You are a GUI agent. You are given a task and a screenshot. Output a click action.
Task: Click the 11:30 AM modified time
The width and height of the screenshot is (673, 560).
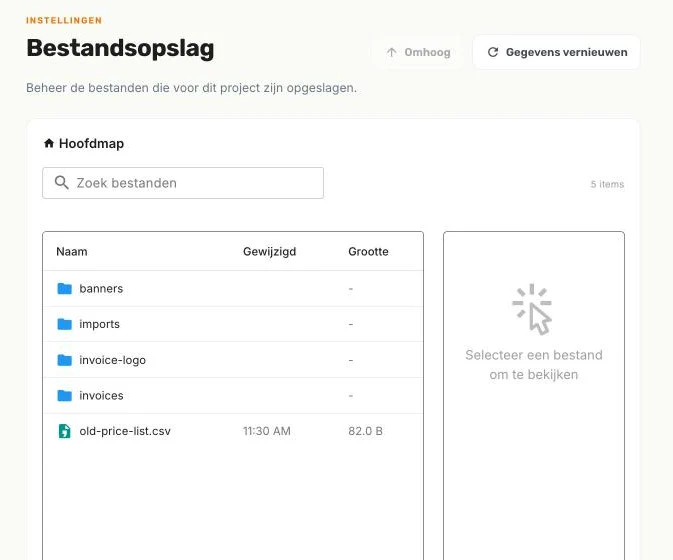pyautogui.click(x=267, y=431)
